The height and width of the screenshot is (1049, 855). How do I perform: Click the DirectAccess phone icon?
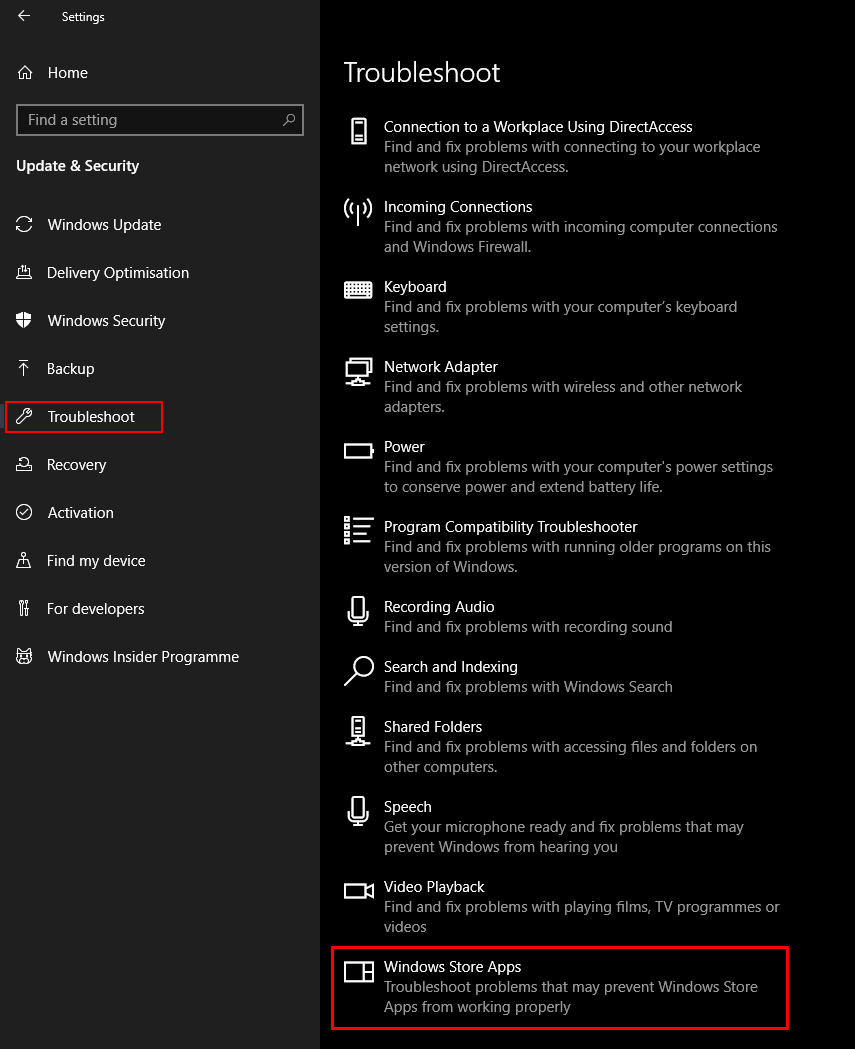[x=359, y=130]
